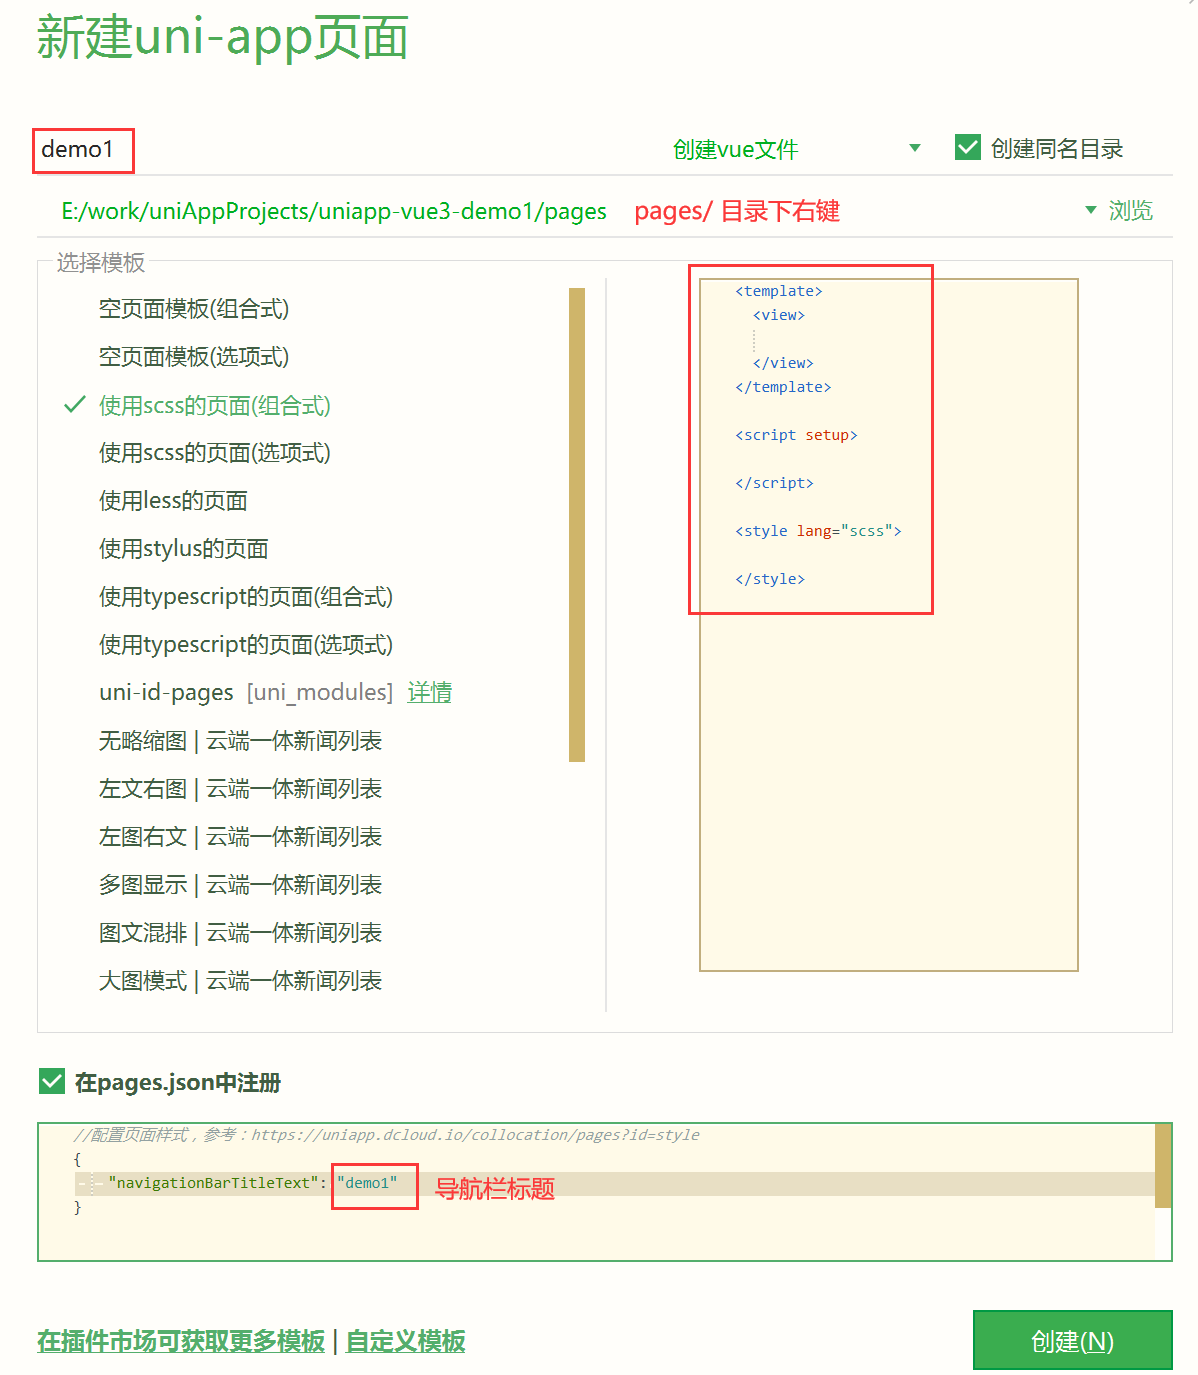Deselect the checked 使用scss的页面(组合式) template
Viewport: 1198px width, 1375px height.
point(215,405)
